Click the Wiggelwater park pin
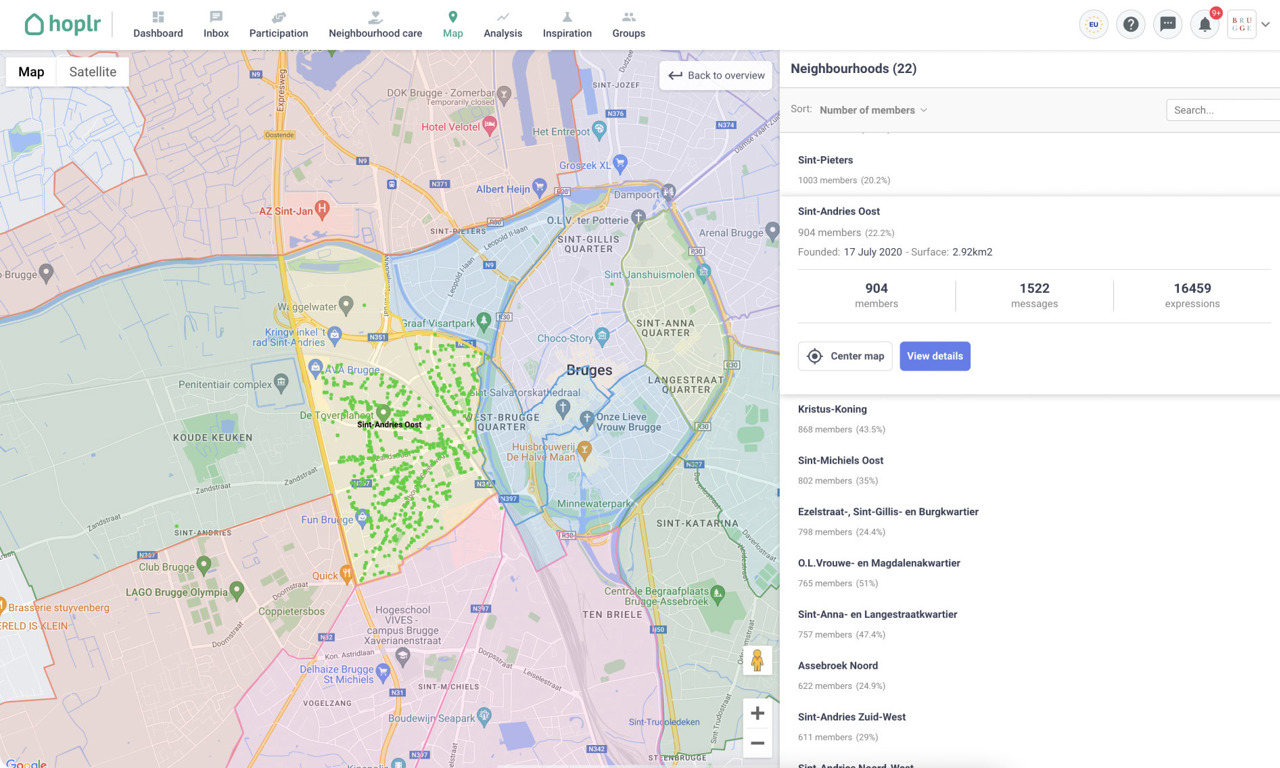Screen dimensions: 1280x768 click(346, 303)
